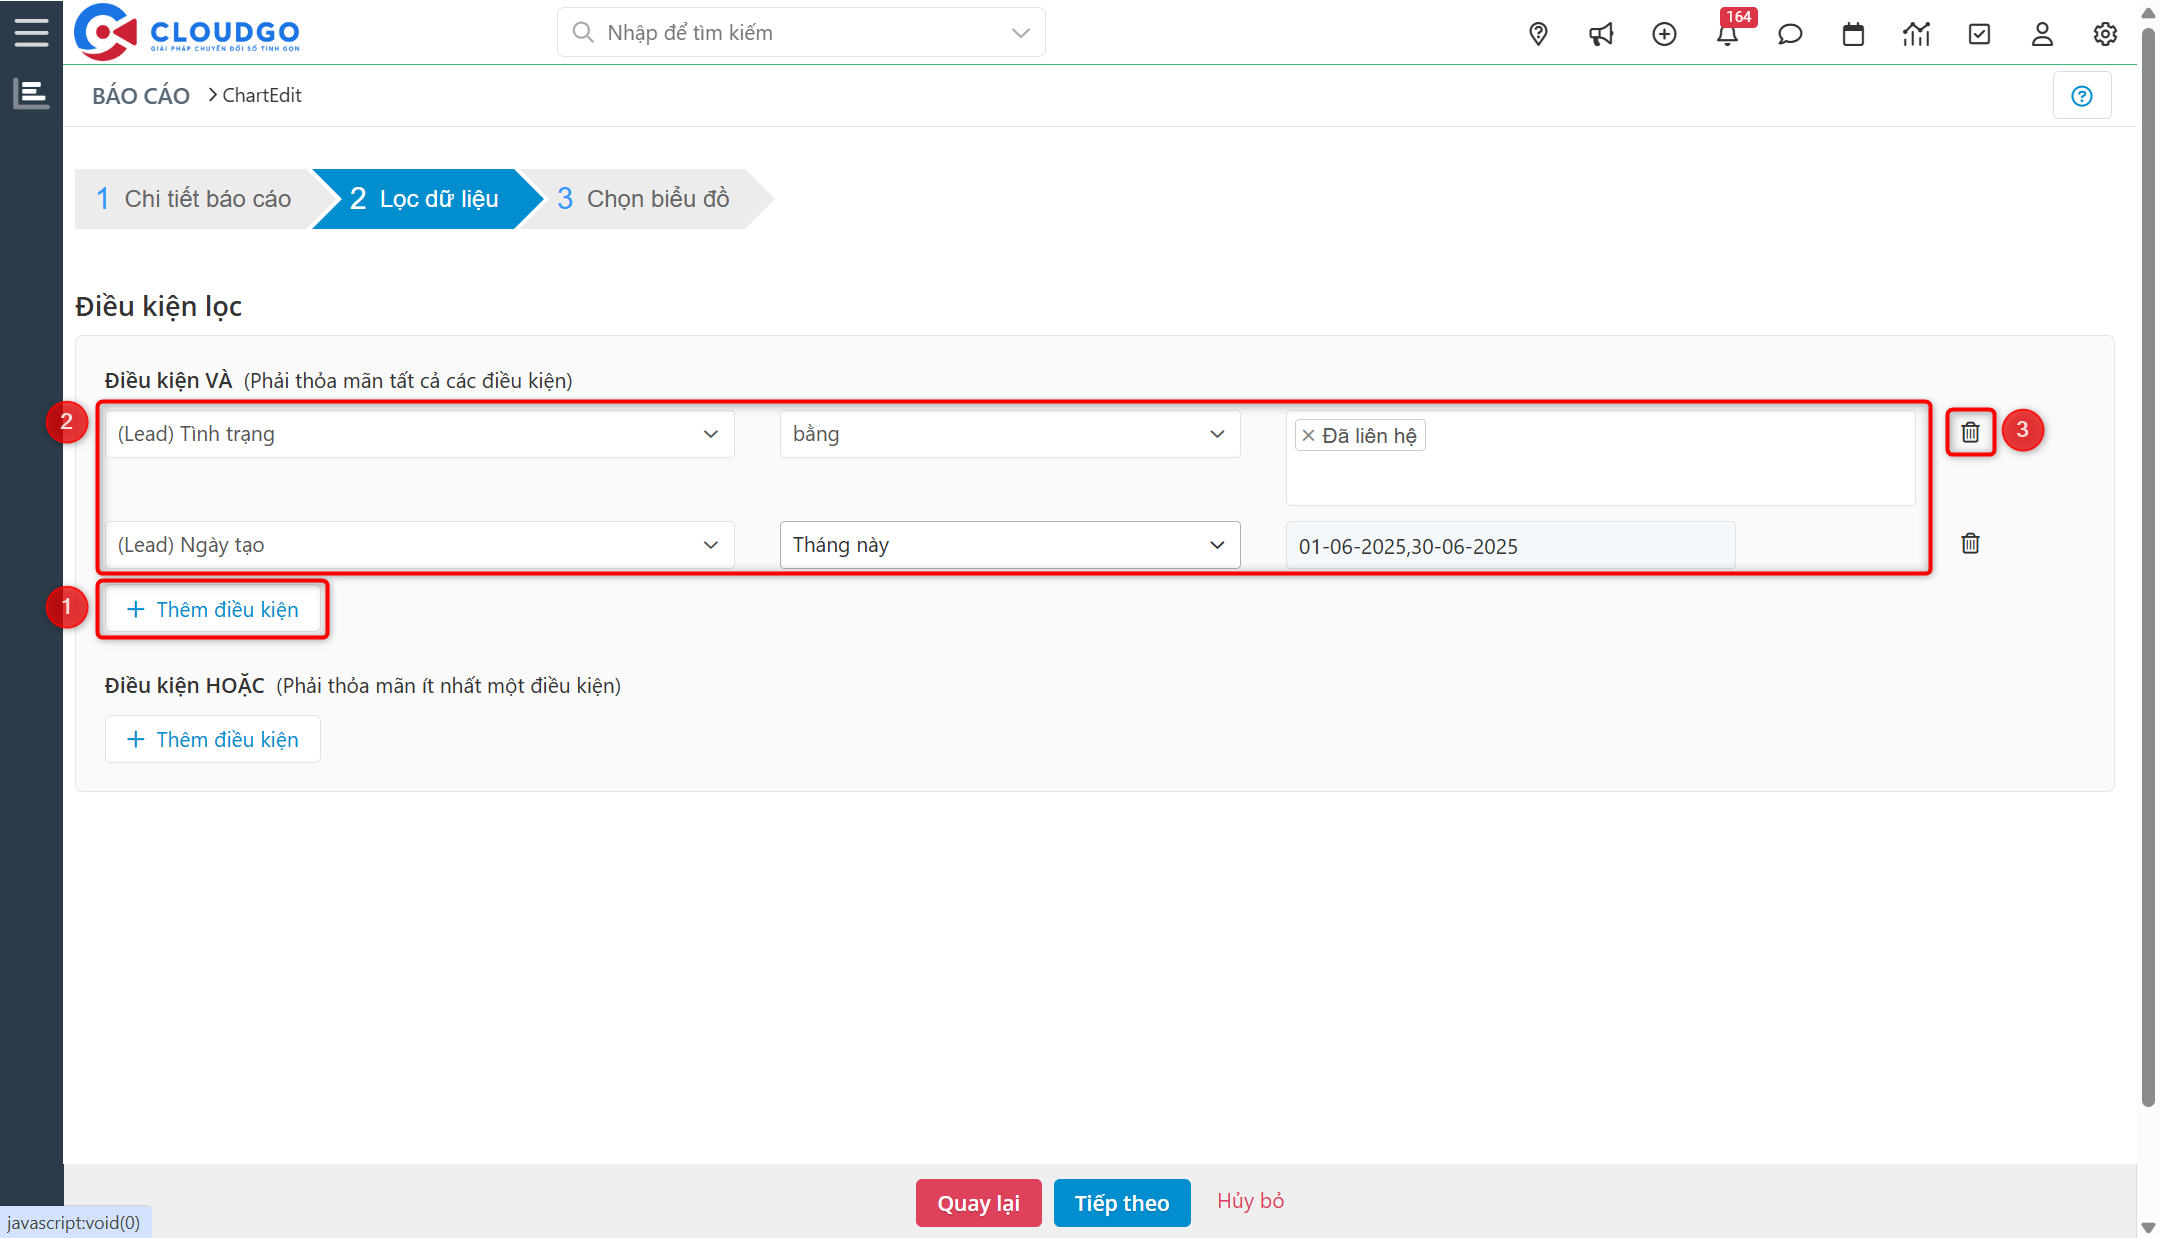Open the chat messages icon
Viewport: 2160px width, 1238px height.
[x=1790, y=33]
